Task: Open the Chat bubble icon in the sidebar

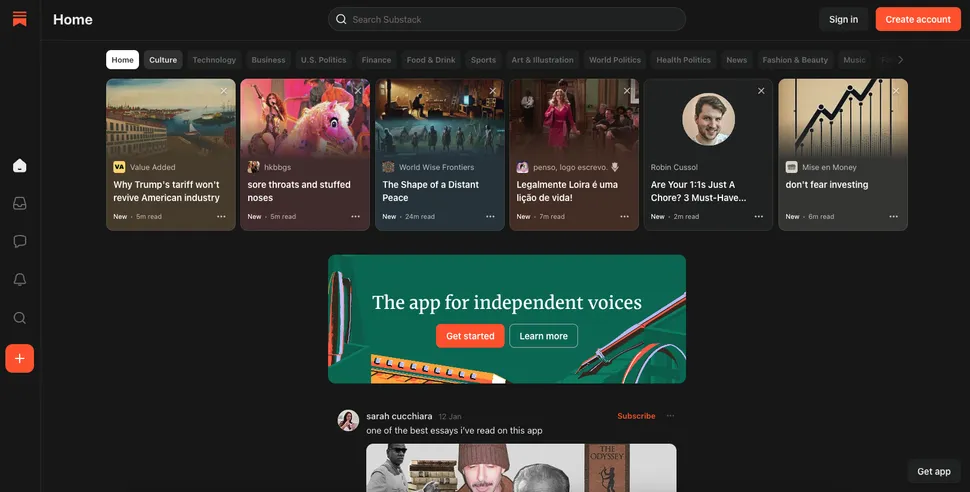Action: (19, 241)
